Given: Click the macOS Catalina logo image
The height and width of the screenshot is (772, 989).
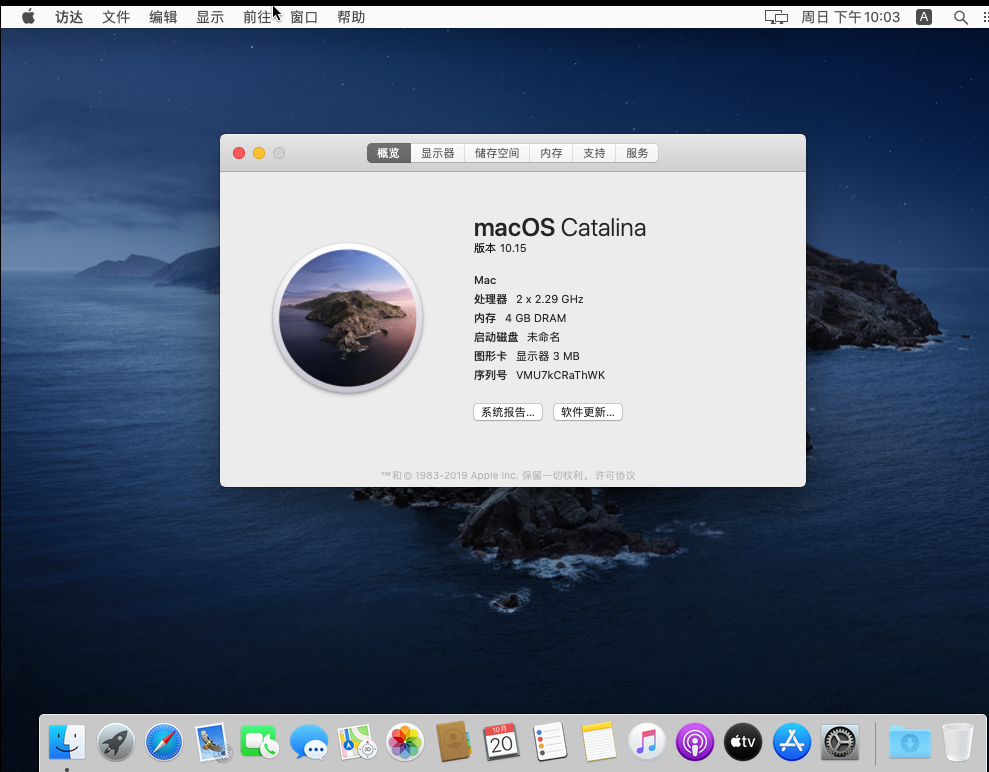Looking at the screenshot, I should tap(348, 318).
